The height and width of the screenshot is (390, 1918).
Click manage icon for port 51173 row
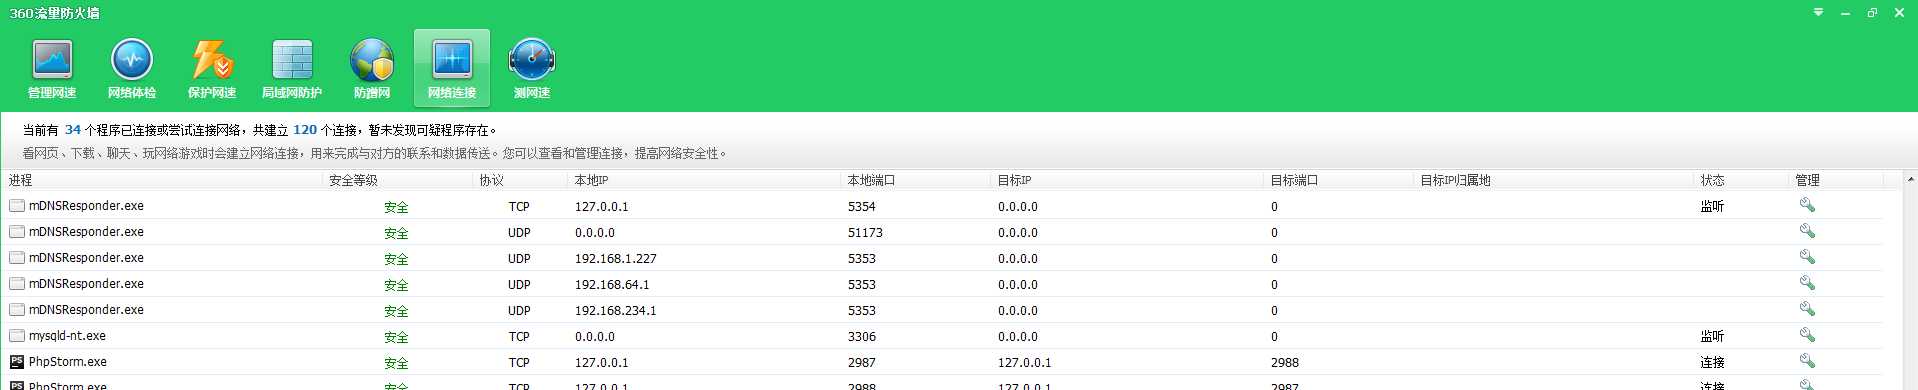(x=1807, y=231)
